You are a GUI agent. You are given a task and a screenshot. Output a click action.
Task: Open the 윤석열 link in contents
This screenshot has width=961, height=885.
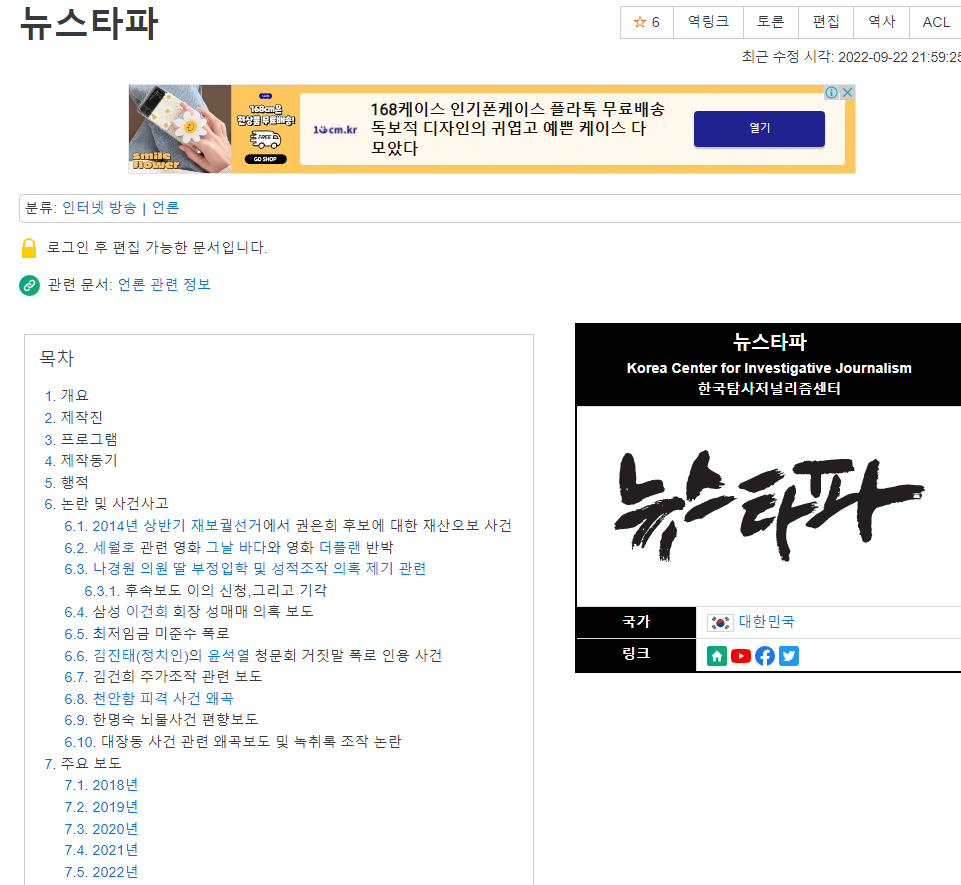click(x=229, y=656)
